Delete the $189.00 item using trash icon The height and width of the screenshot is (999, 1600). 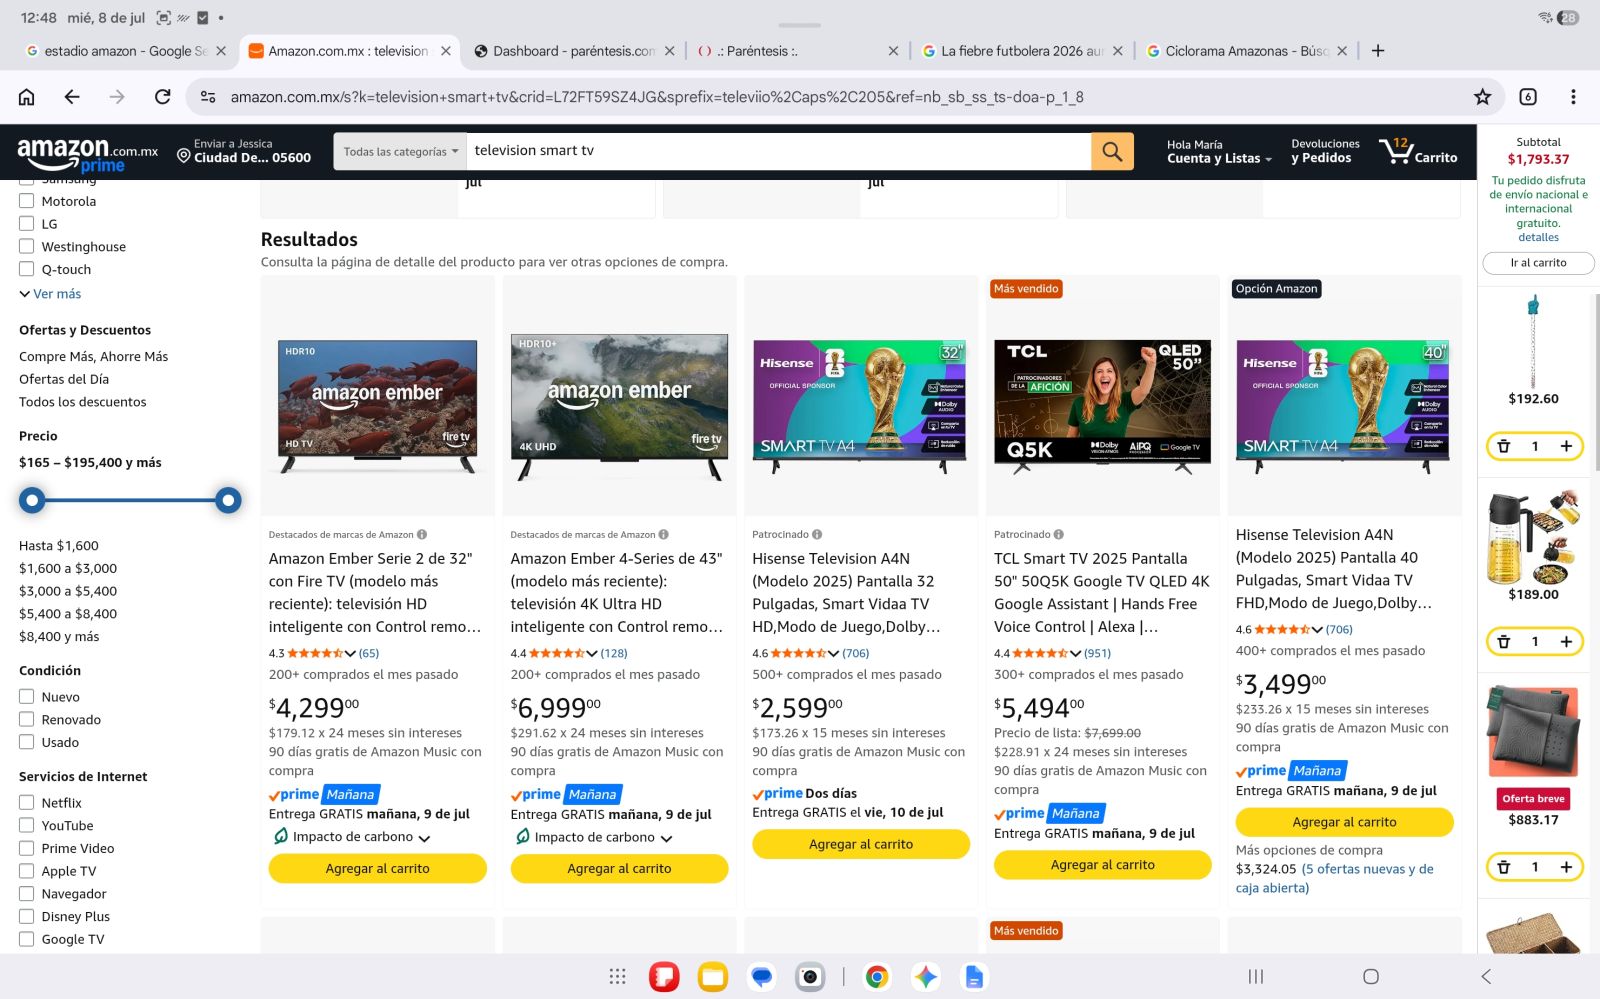[x=1504, y=641]
